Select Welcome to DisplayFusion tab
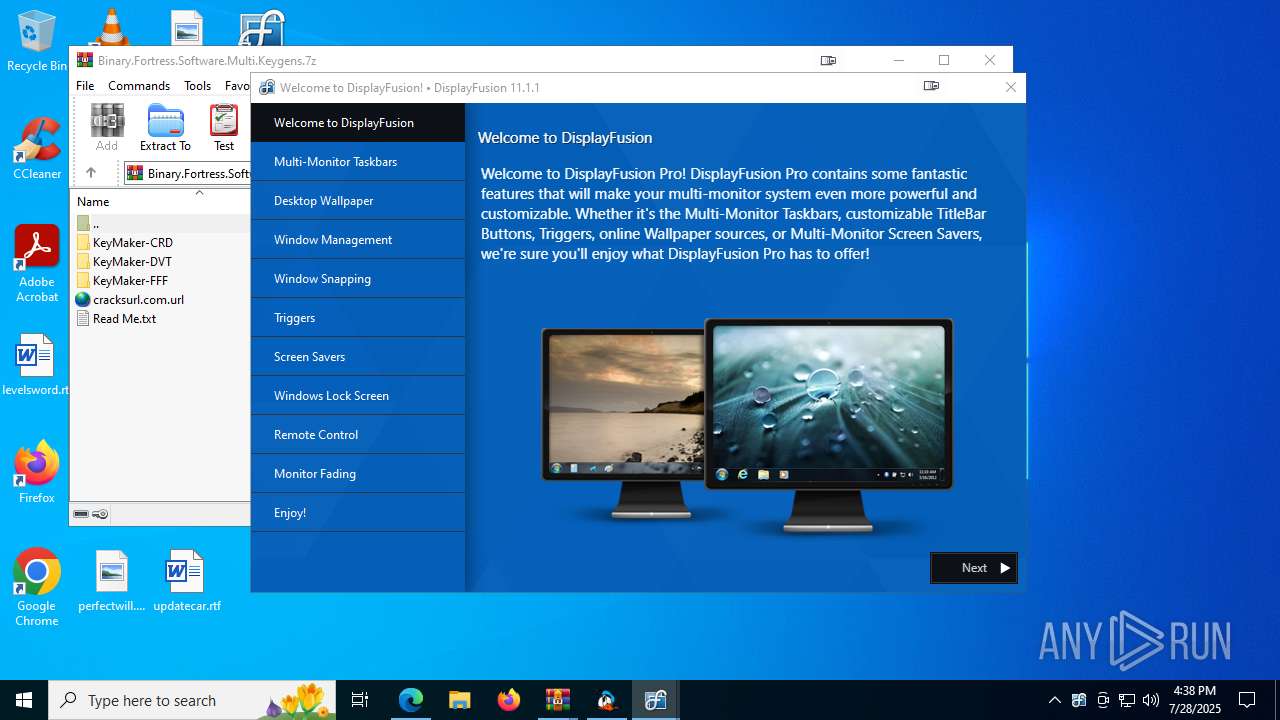This screenshot has width=1280, height=720. coord(358,123)
